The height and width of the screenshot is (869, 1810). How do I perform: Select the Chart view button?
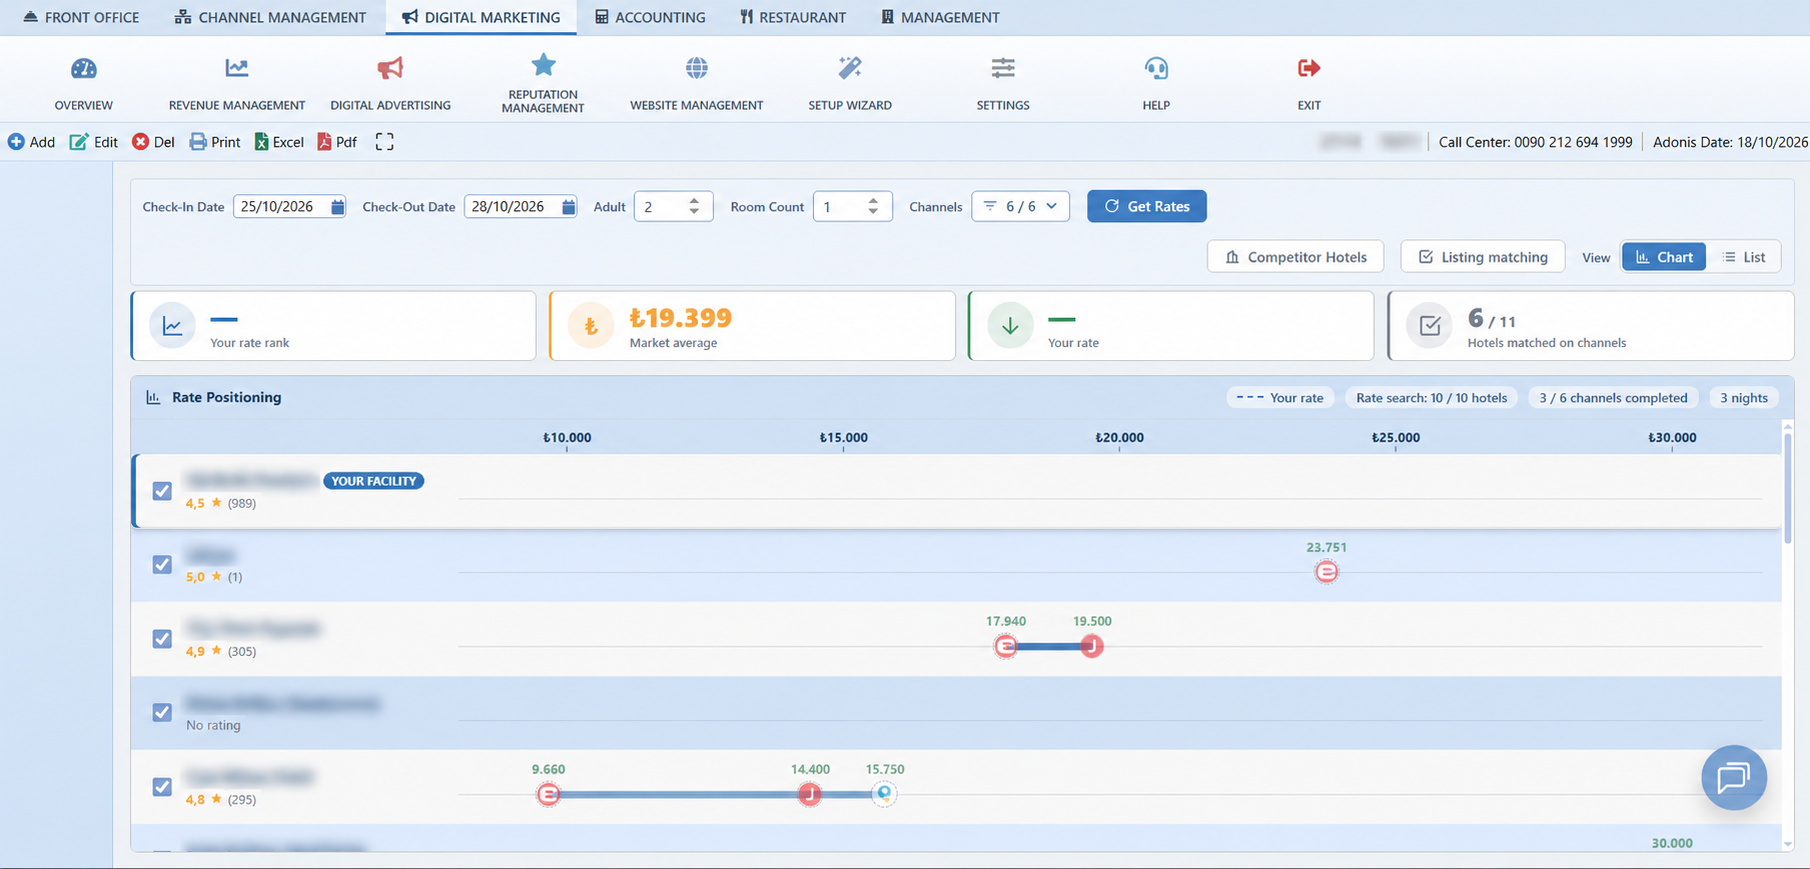pos(1664,257)
